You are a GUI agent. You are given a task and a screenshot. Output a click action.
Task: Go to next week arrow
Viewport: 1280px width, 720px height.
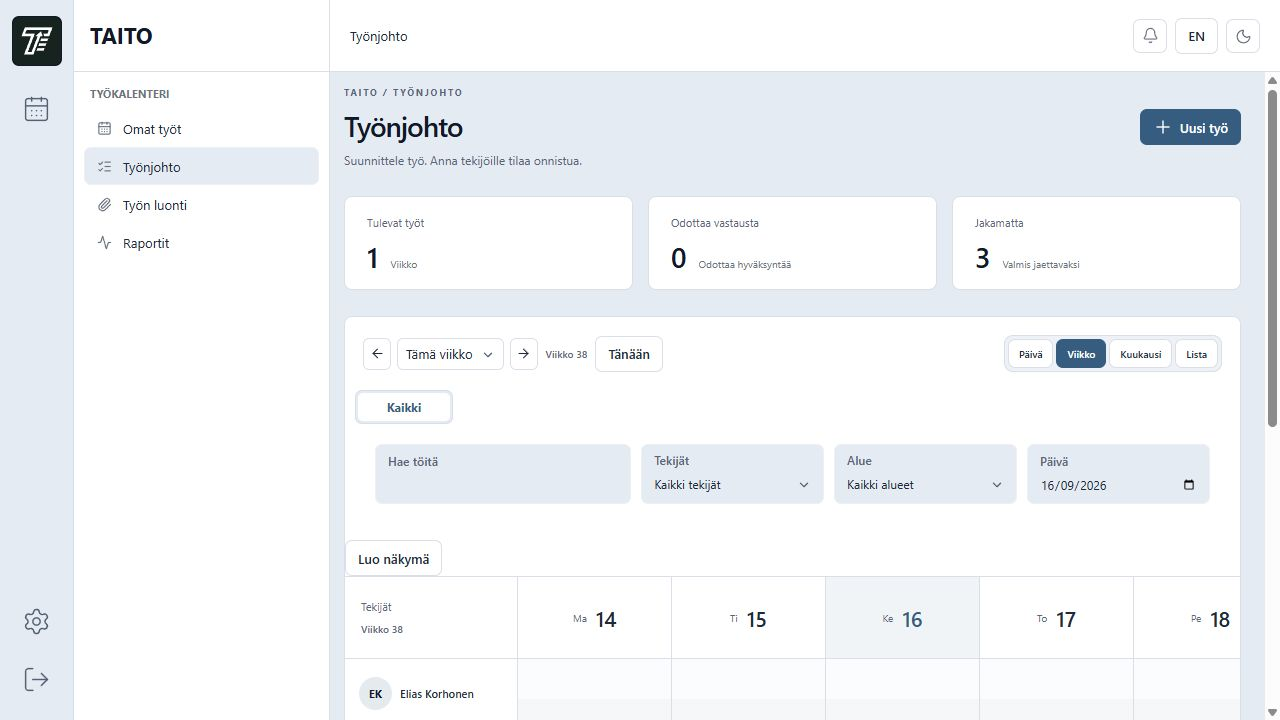coord(524,354)
